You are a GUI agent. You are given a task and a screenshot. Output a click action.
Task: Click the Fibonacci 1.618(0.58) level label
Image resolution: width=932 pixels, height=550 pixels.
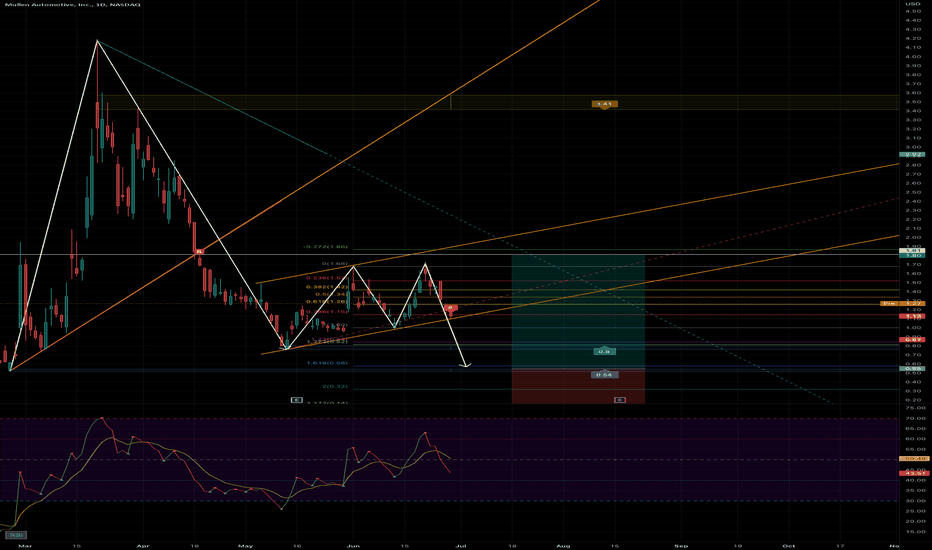click(327, 363)
